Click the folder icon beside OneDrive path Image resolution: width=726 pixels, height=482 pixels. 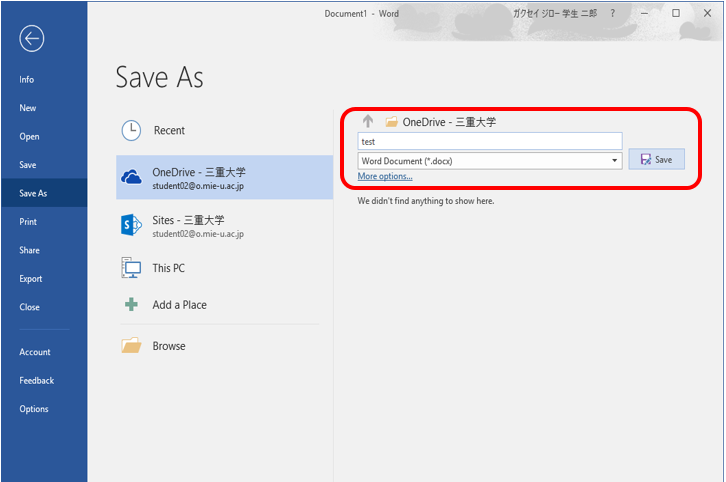click(x=392, y=122)
